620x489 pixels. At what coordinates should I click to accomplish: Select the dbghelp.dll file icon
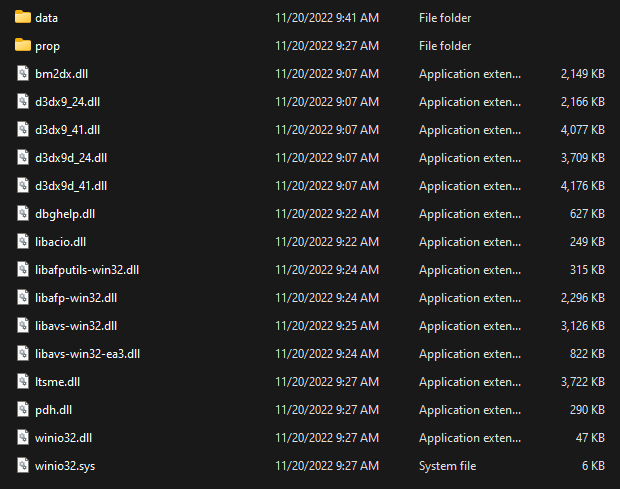pos(23,214)
